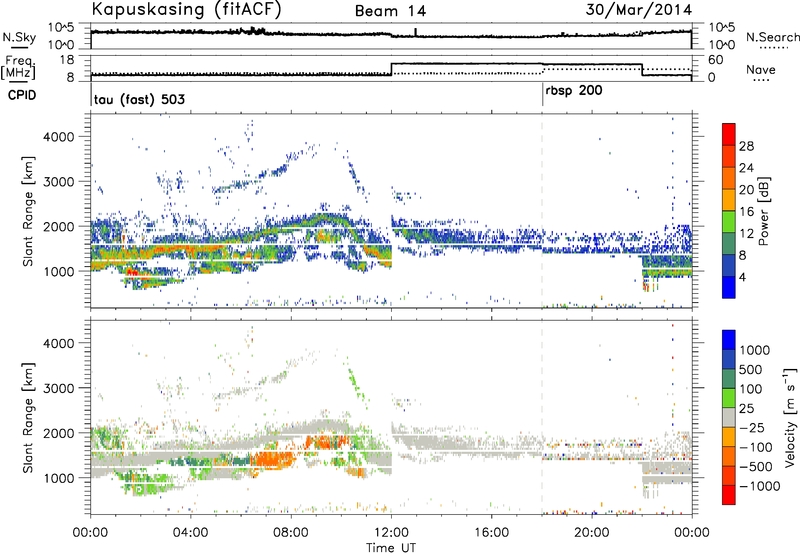Click the 08:00 time axis label
The width and height of the screenshot is (800, 554).
click(290, 533)
